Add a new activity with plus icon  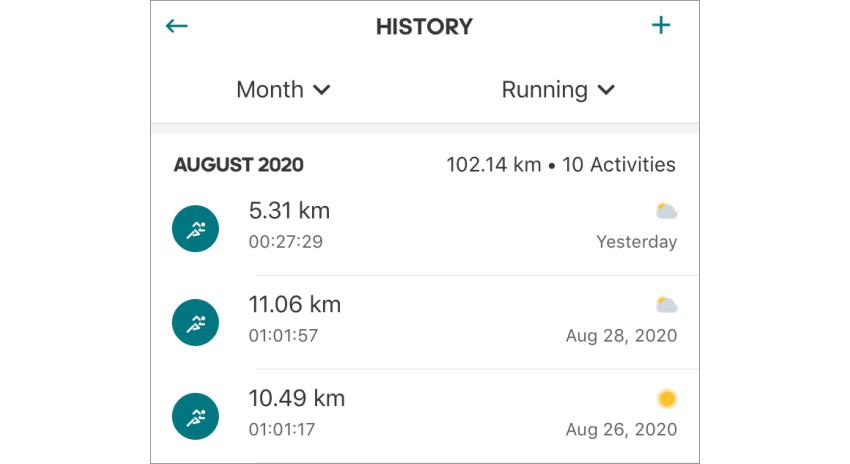pyautogui.click(x=661, y=26)
